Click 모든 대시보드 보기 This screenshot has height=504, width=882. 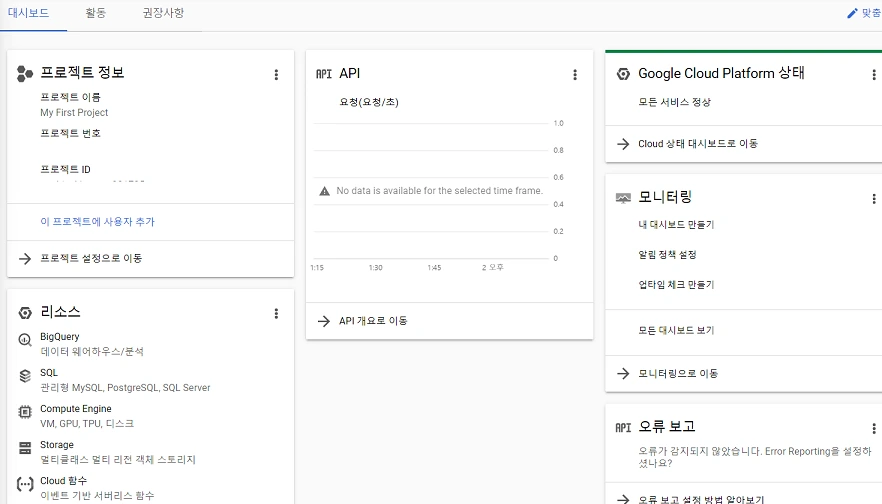(676, 330)
